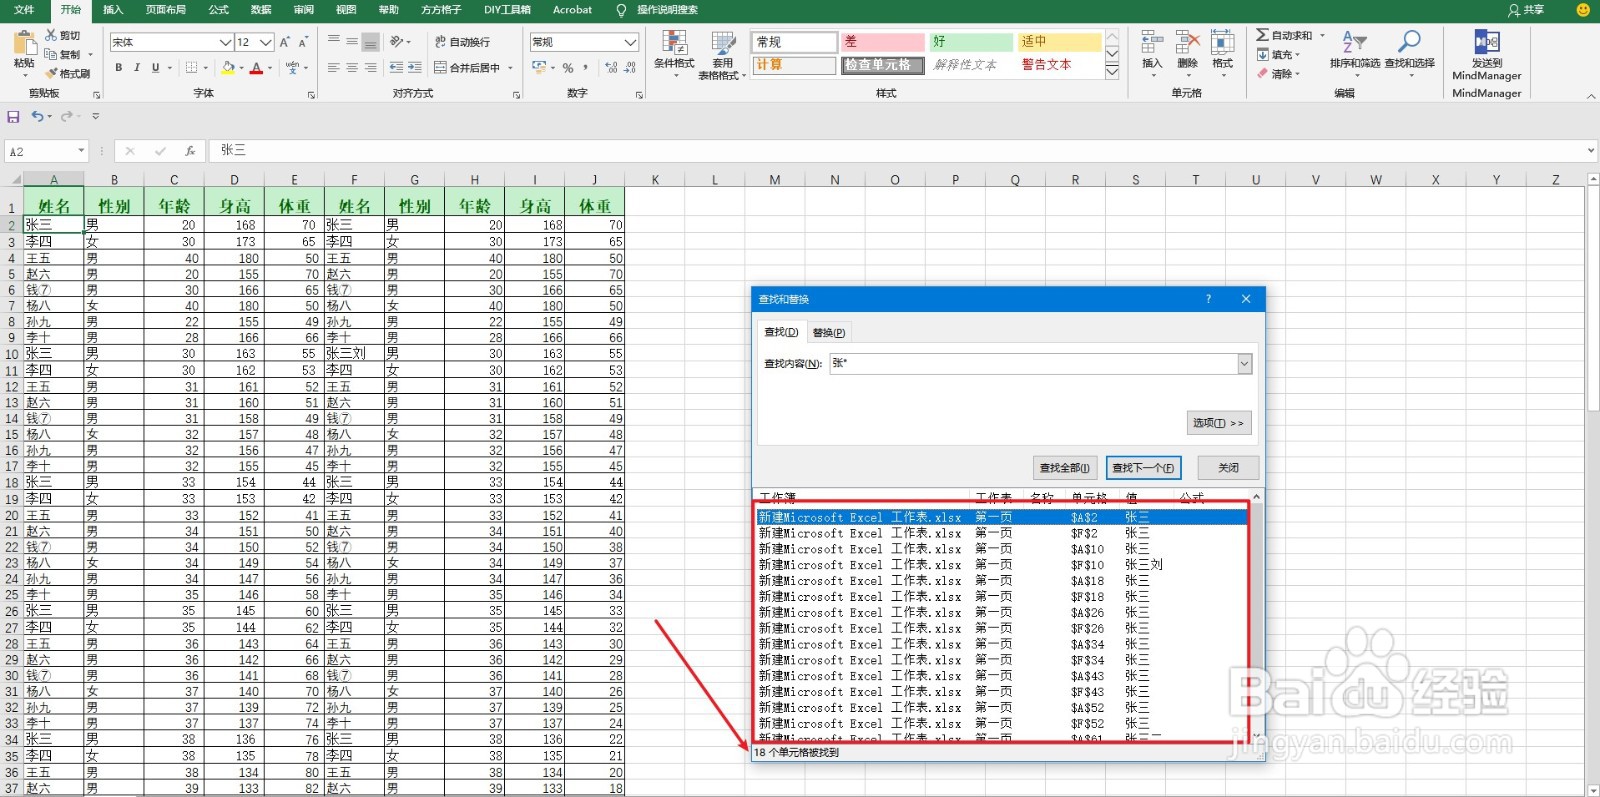This screenshot has height=797, width=1600.
Task: Toggle Wrap Text (自动换行)
Action: pyautogui.click(x=462, y=42)
